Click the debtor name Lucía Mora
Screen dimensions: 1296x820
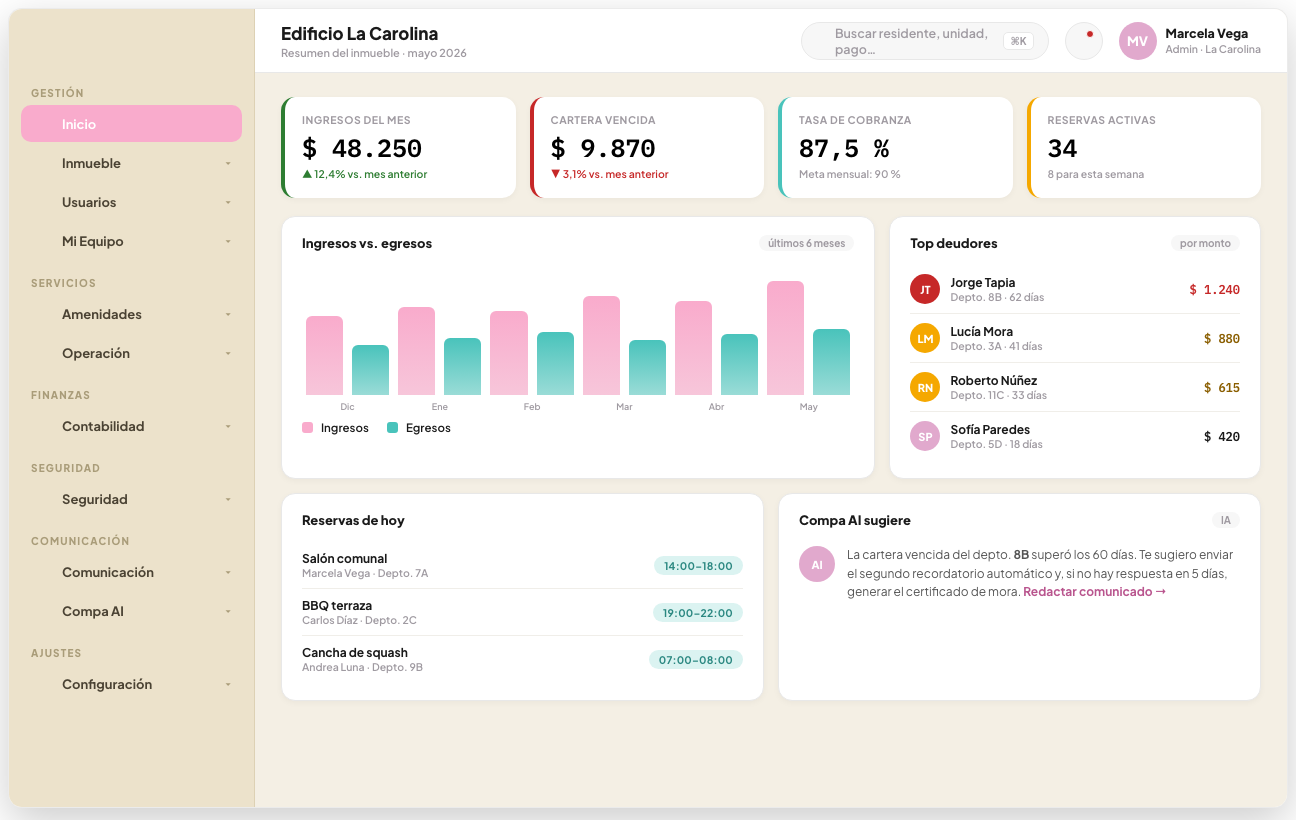point(981,332)
